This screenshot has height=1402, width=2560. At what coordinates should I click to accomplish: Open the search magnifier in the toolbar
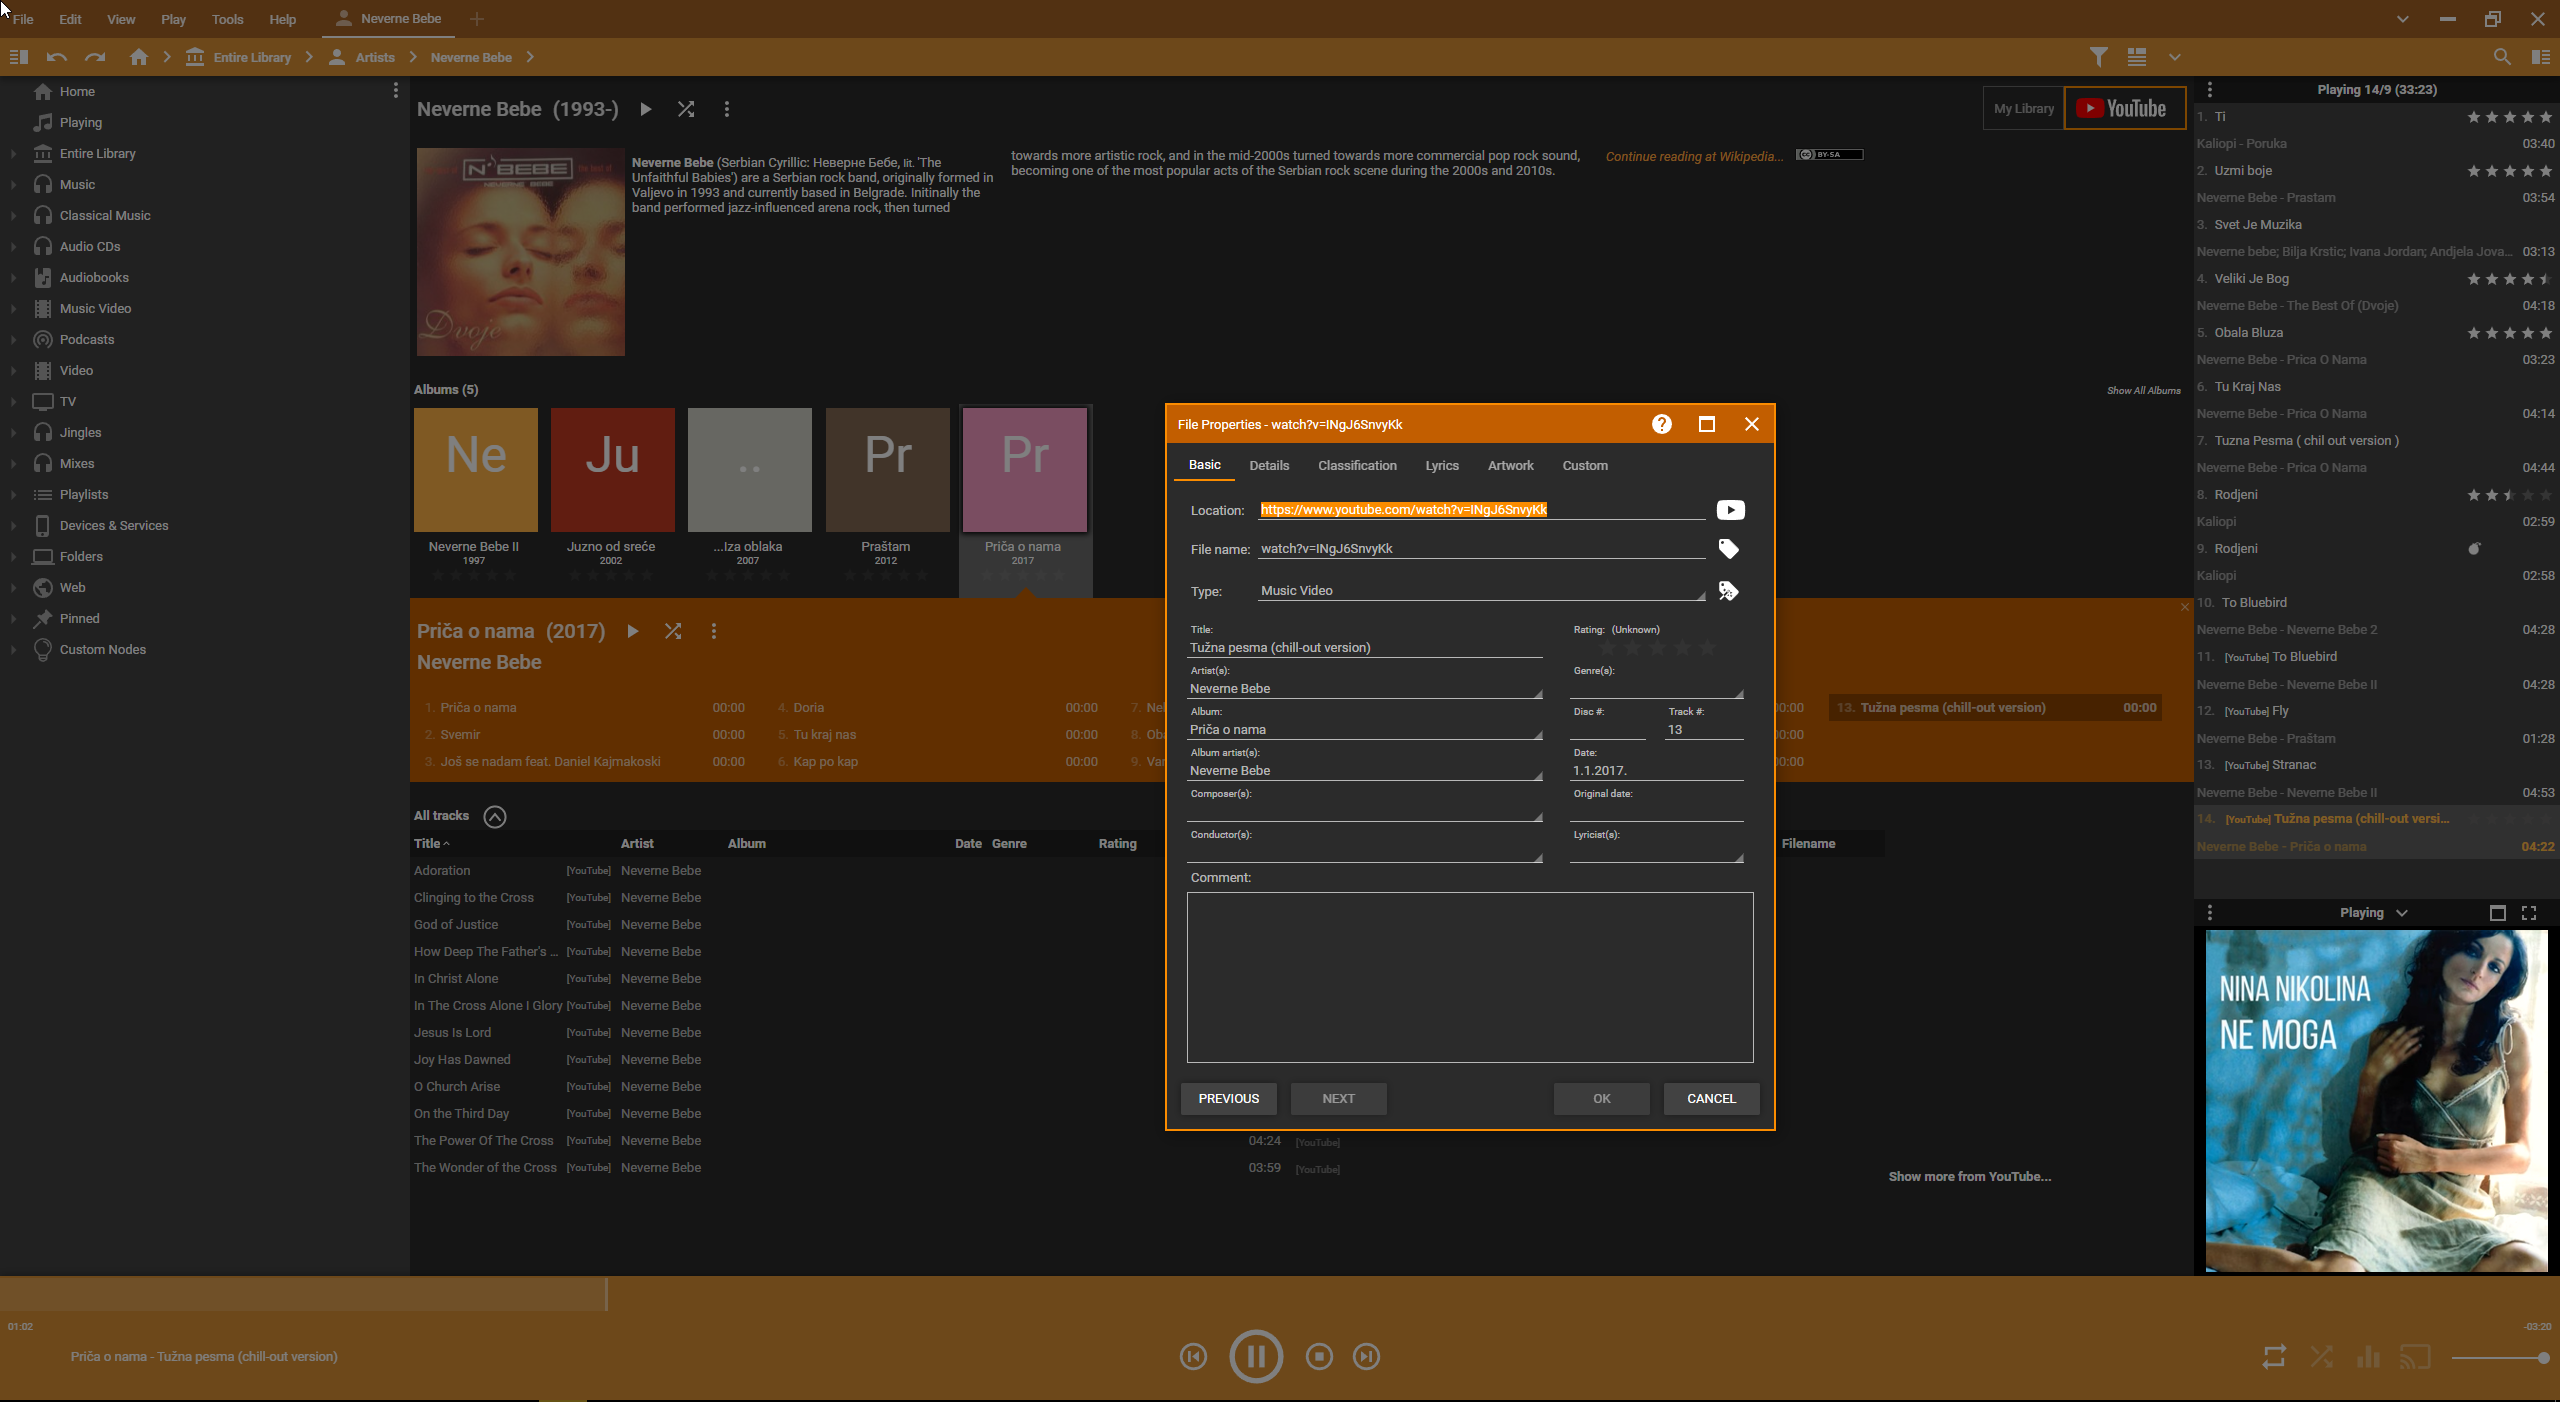click(x=2501, y=57)
